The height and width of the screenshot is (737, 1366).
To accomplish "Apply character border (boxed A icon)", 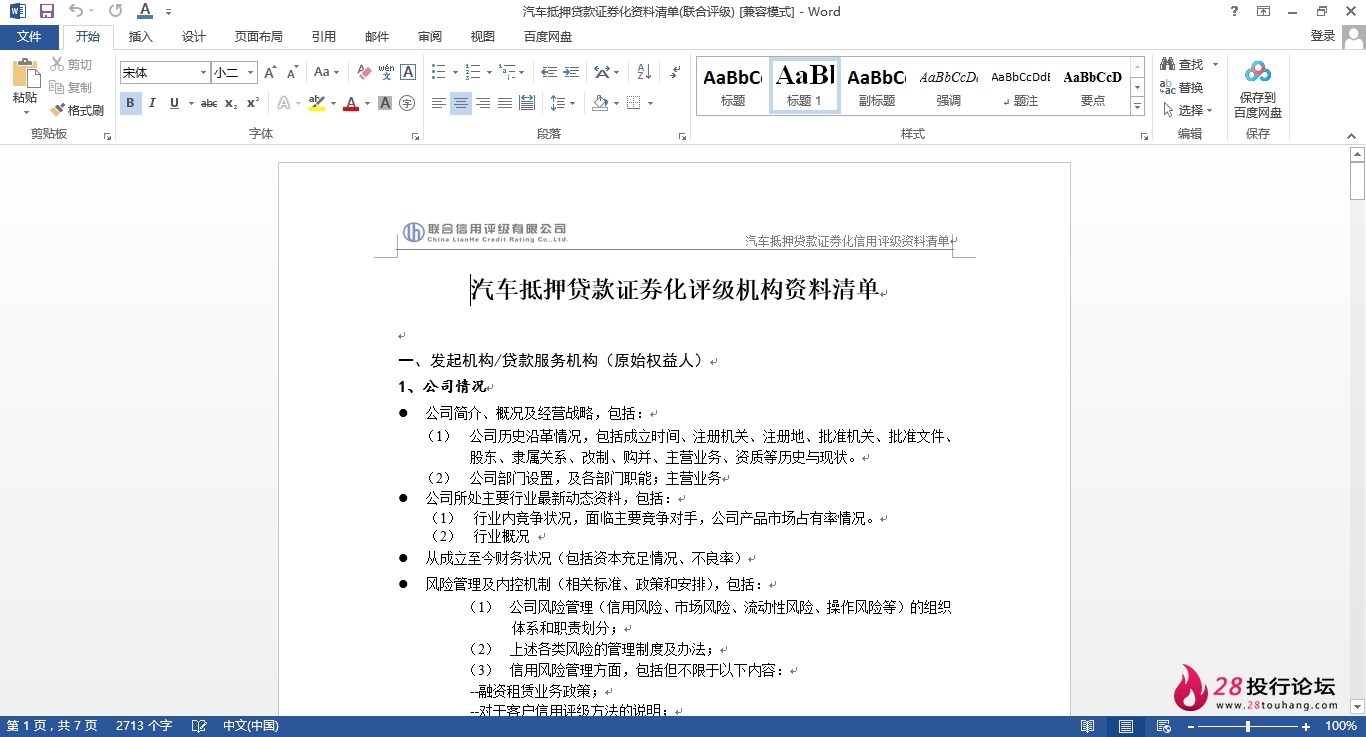I will click(x=408, y=72).
